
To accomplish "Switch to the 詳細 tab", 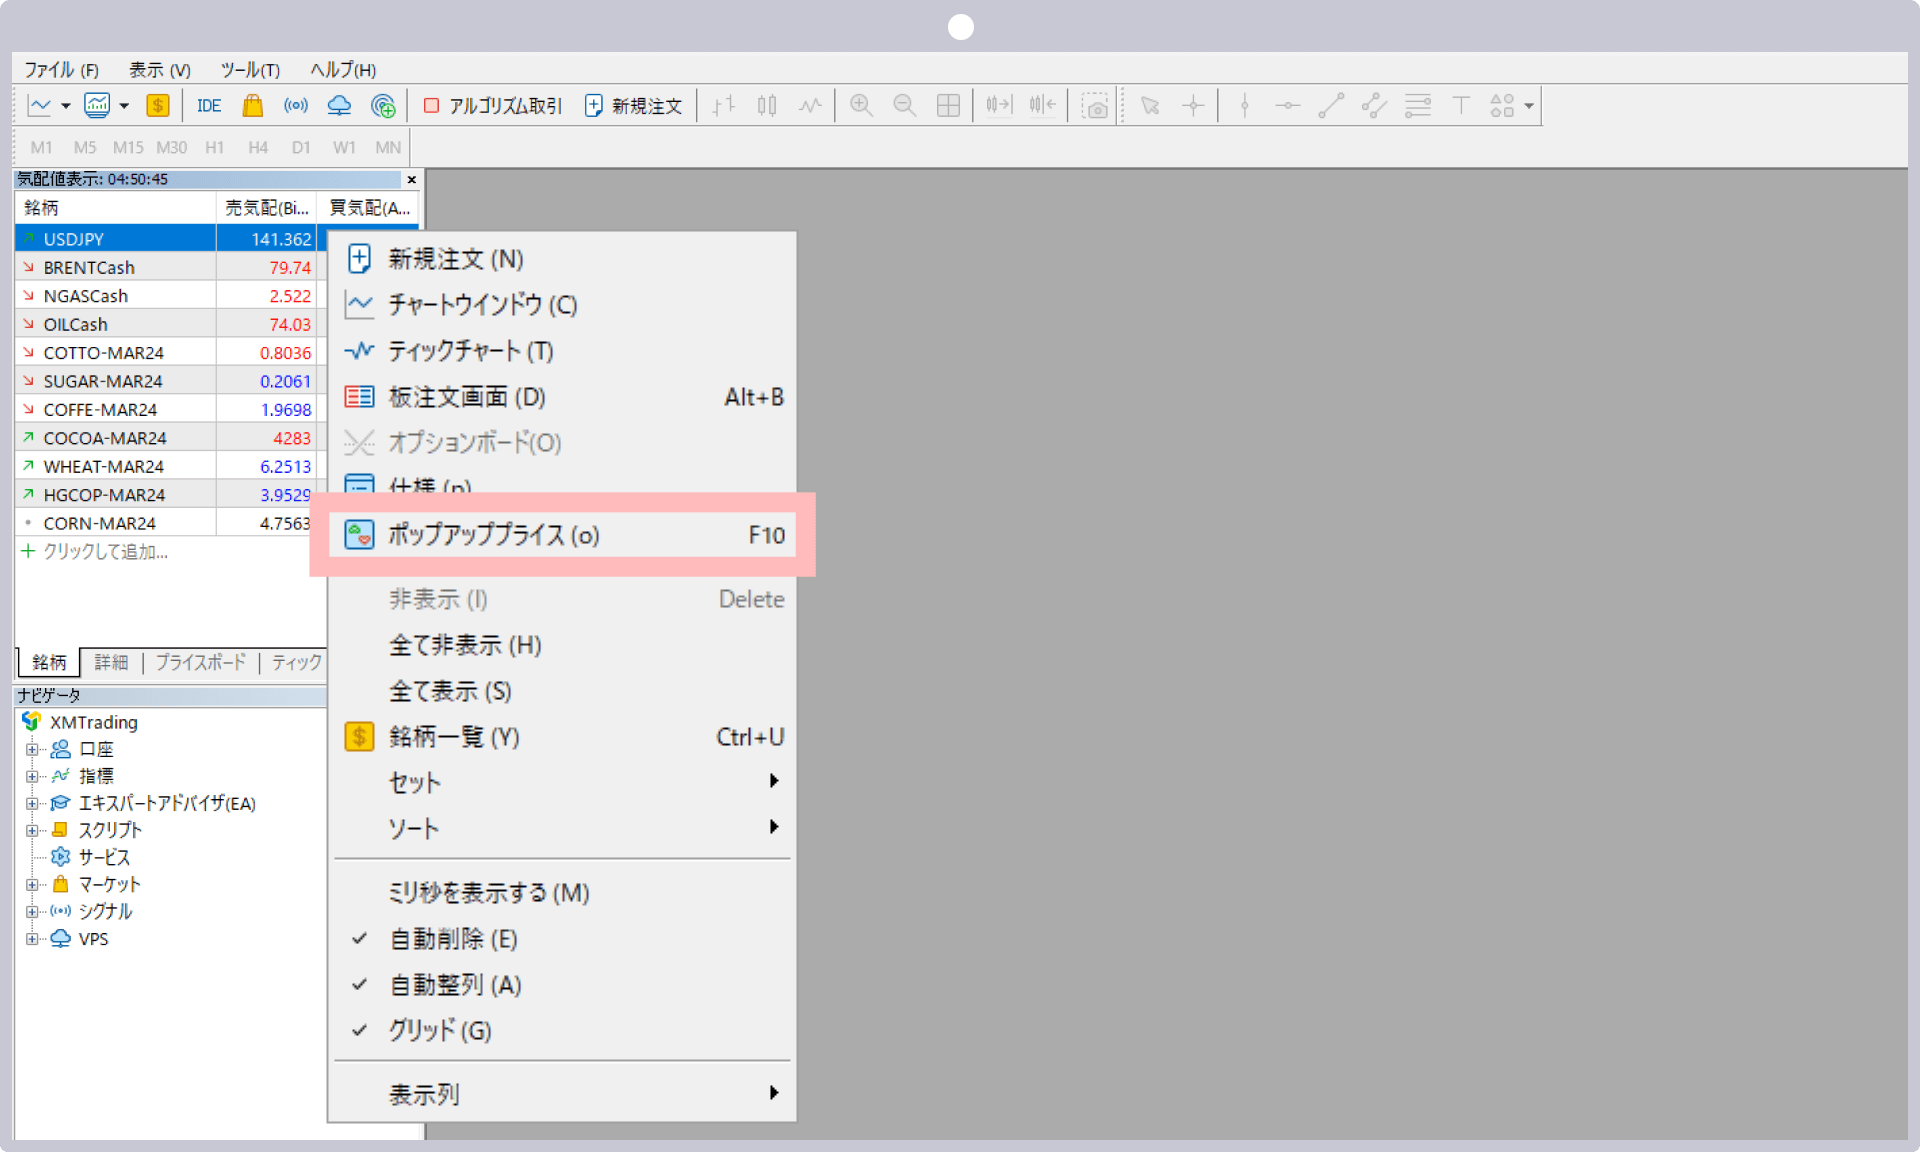I will (x=111, y=662).
